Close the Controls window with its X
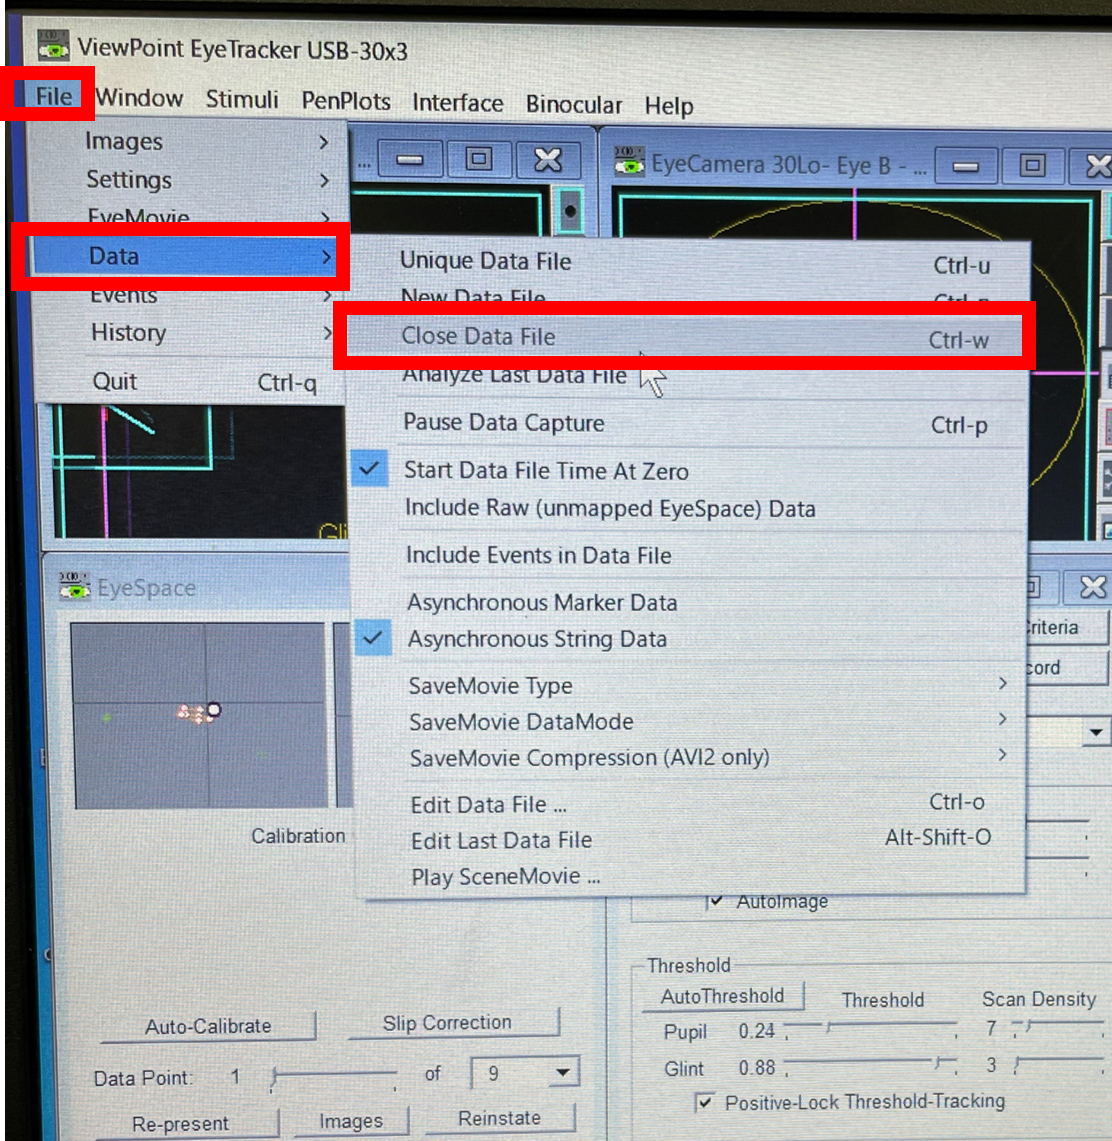 coord(1092,587)
